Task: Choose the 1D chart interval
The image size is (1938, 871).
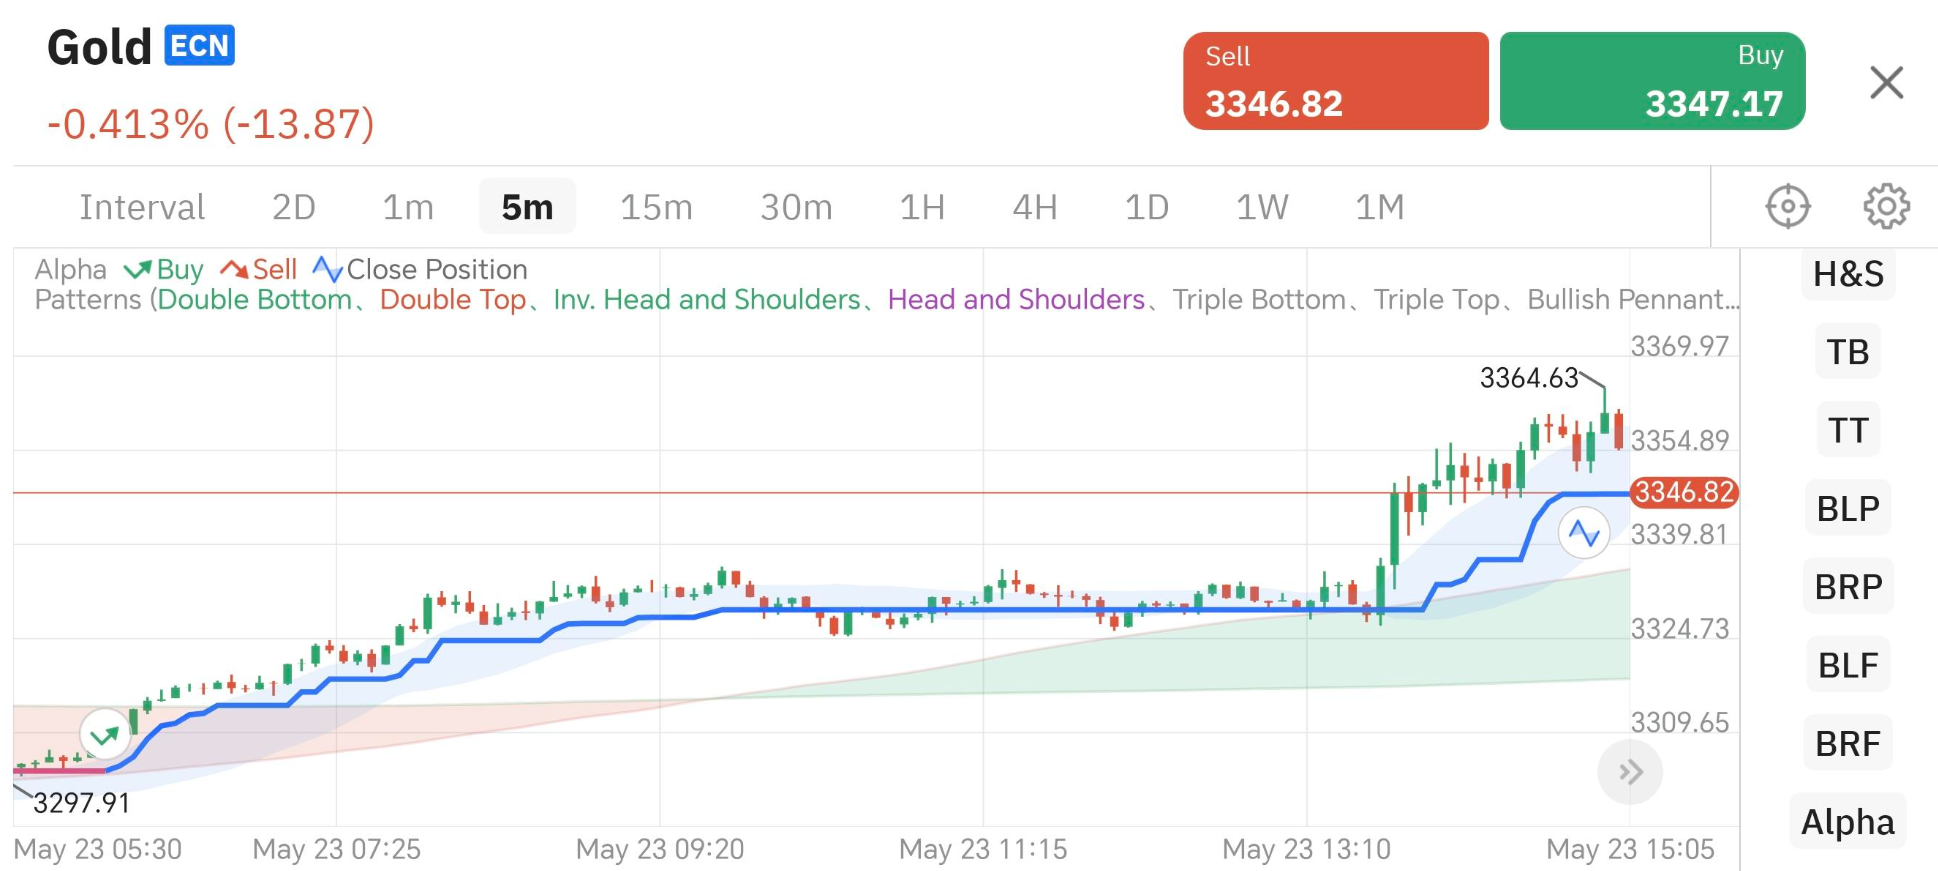Action: click(x=1146, y=207)
